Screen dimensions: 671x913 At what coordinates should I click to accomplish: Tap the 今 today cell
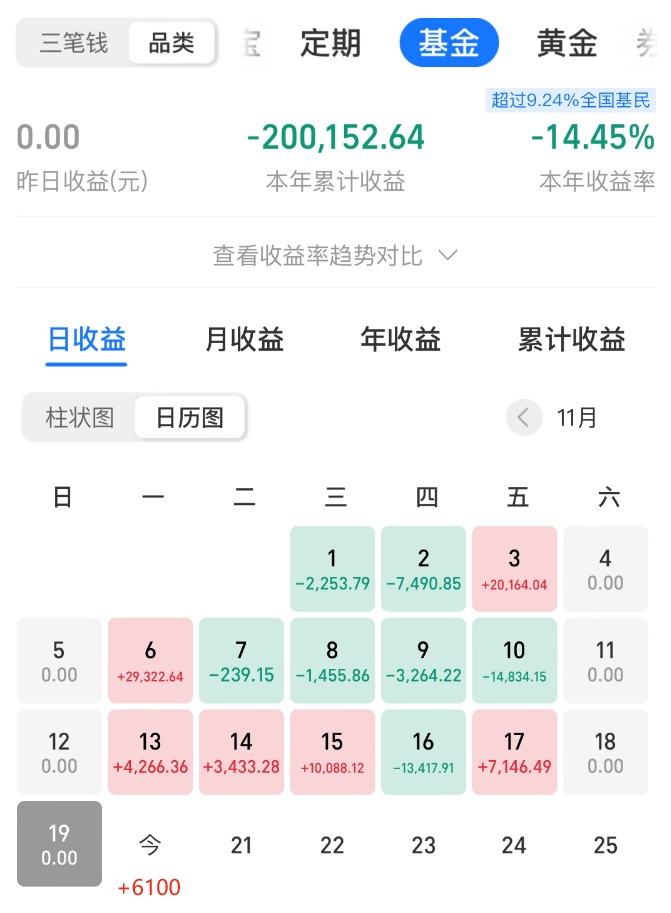(150, 844)
